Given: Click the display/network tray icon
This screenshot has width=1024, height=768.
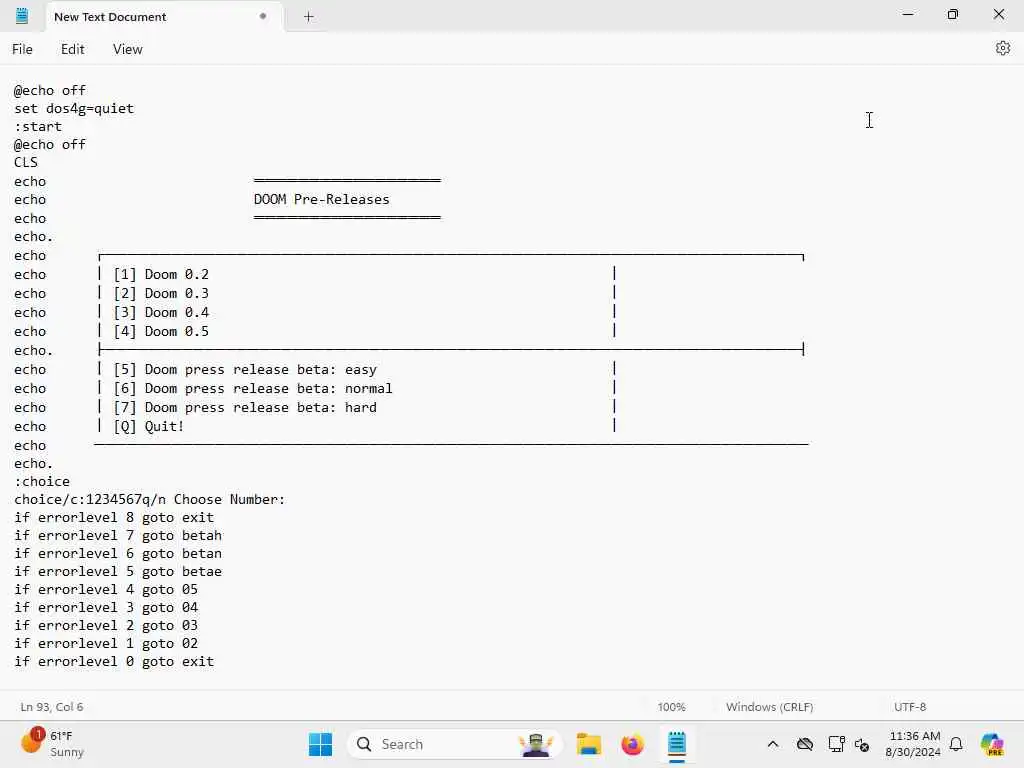Looking at the screenshot, I should pyautogui.click(x=836, y=744).
